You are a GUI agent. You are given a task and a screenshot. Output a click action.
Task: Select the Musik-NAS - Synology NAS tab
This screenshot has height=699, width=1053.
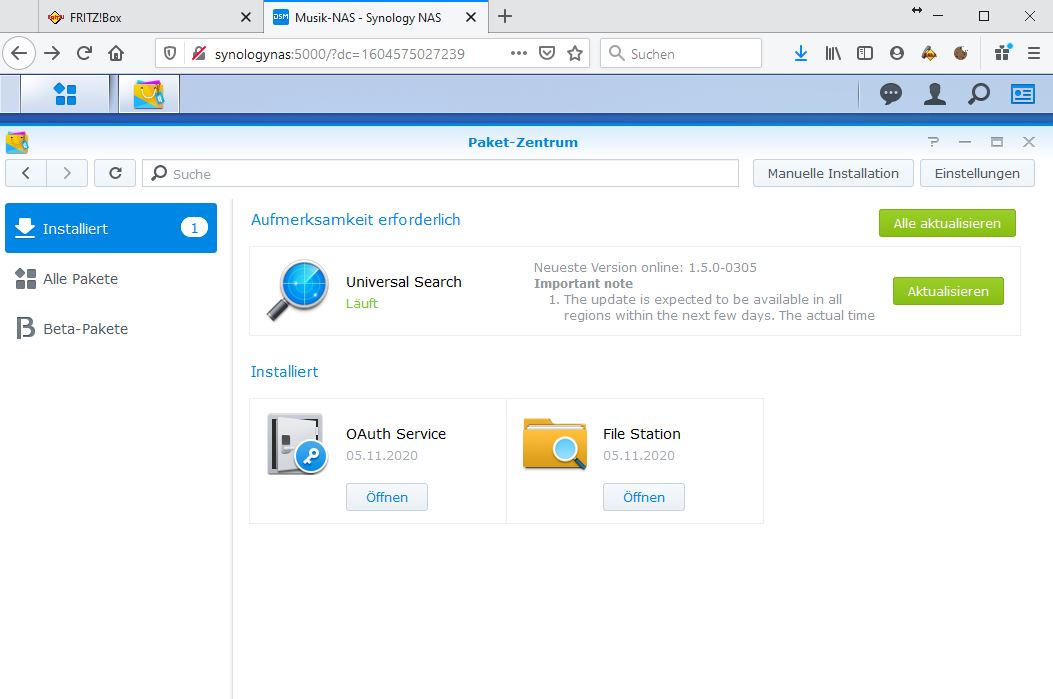375,17
